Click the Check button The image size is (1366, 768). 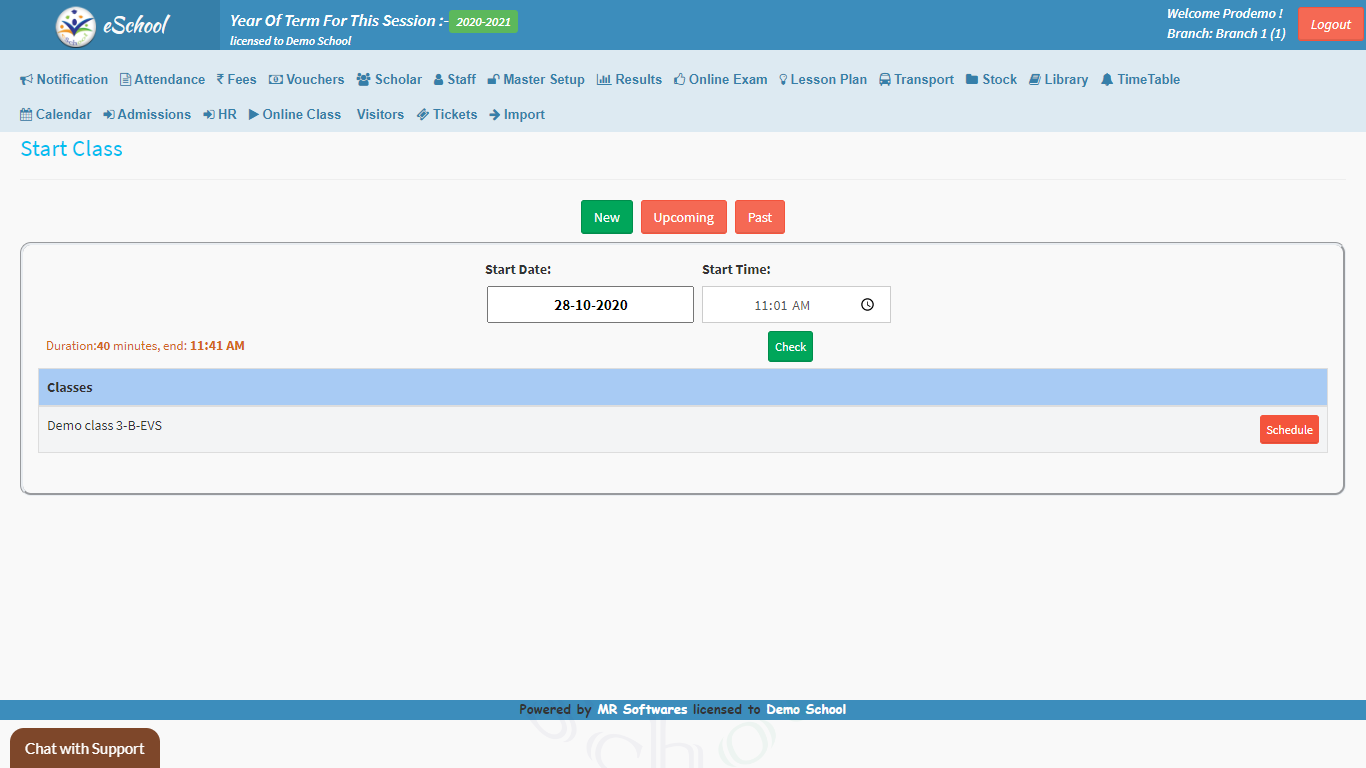(790, 347)
